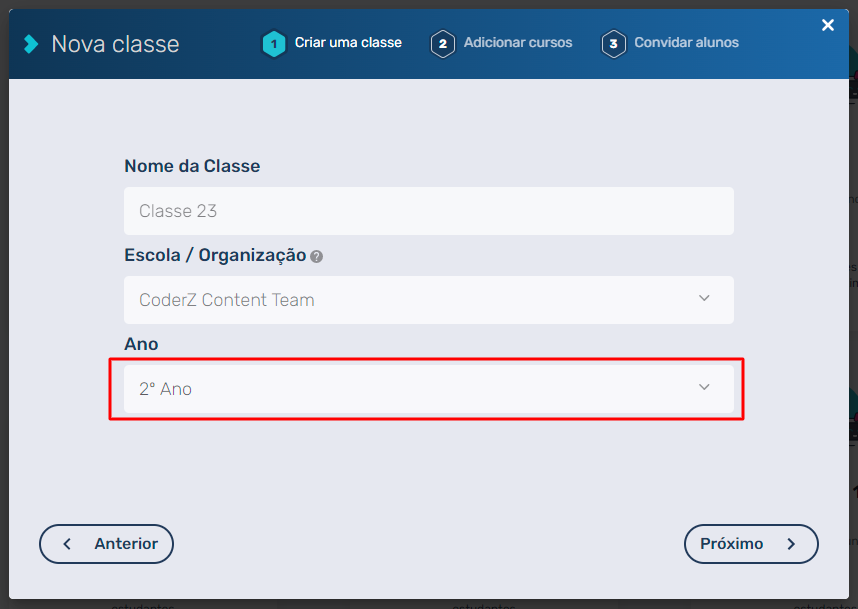Expand the Ano dropdown chevron
Image resolution: width=858 pixels, height=609 pixels.
[704, 388]
